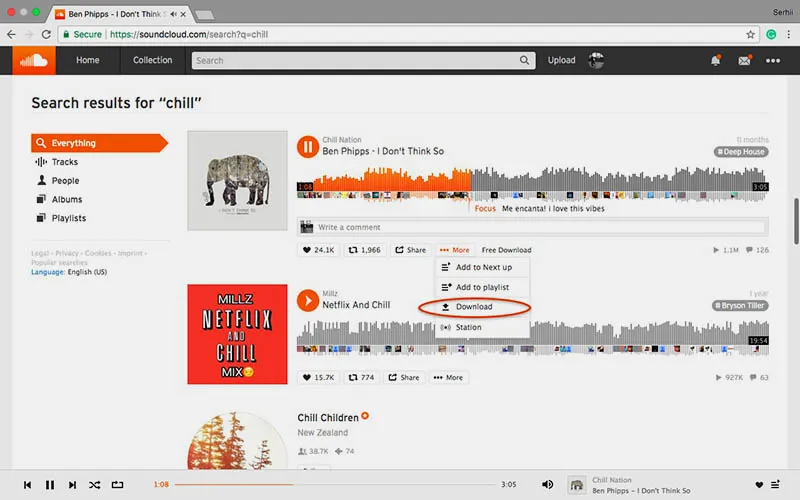
Task: Share the Ben Phipps track
Action: point(410,250)
